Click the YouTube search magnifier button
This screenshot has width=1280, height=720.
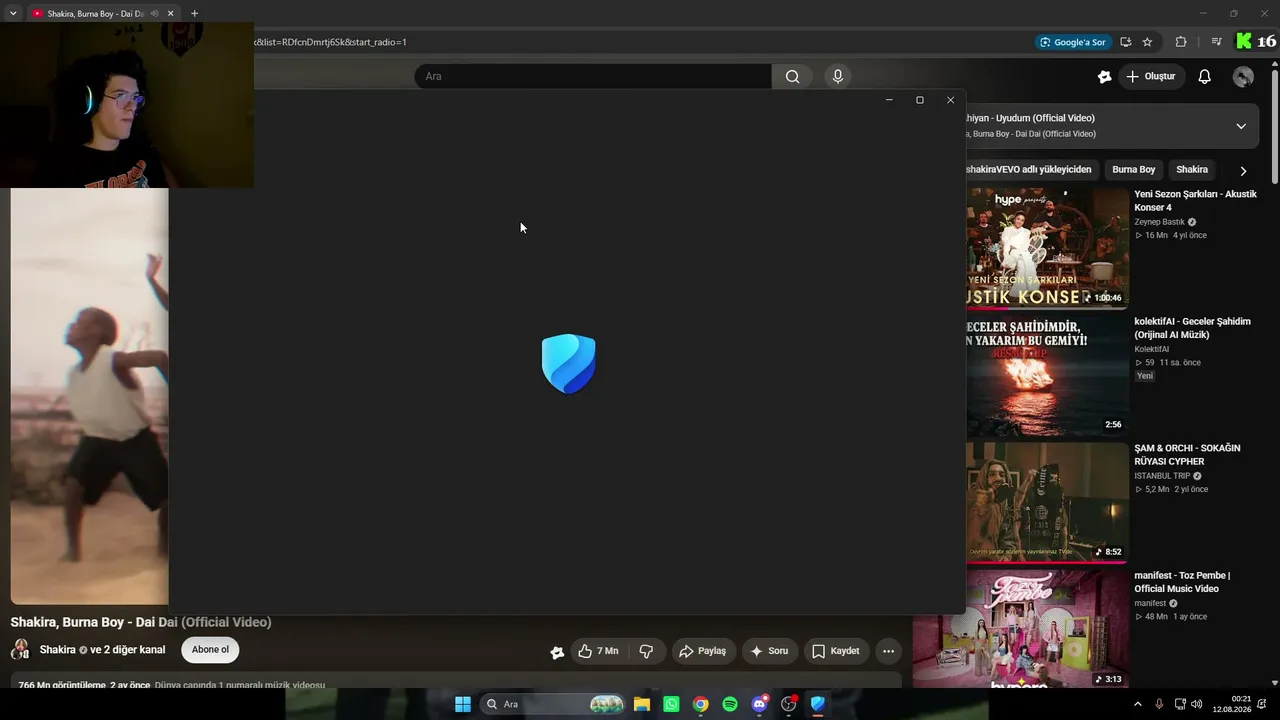(792, 76)
